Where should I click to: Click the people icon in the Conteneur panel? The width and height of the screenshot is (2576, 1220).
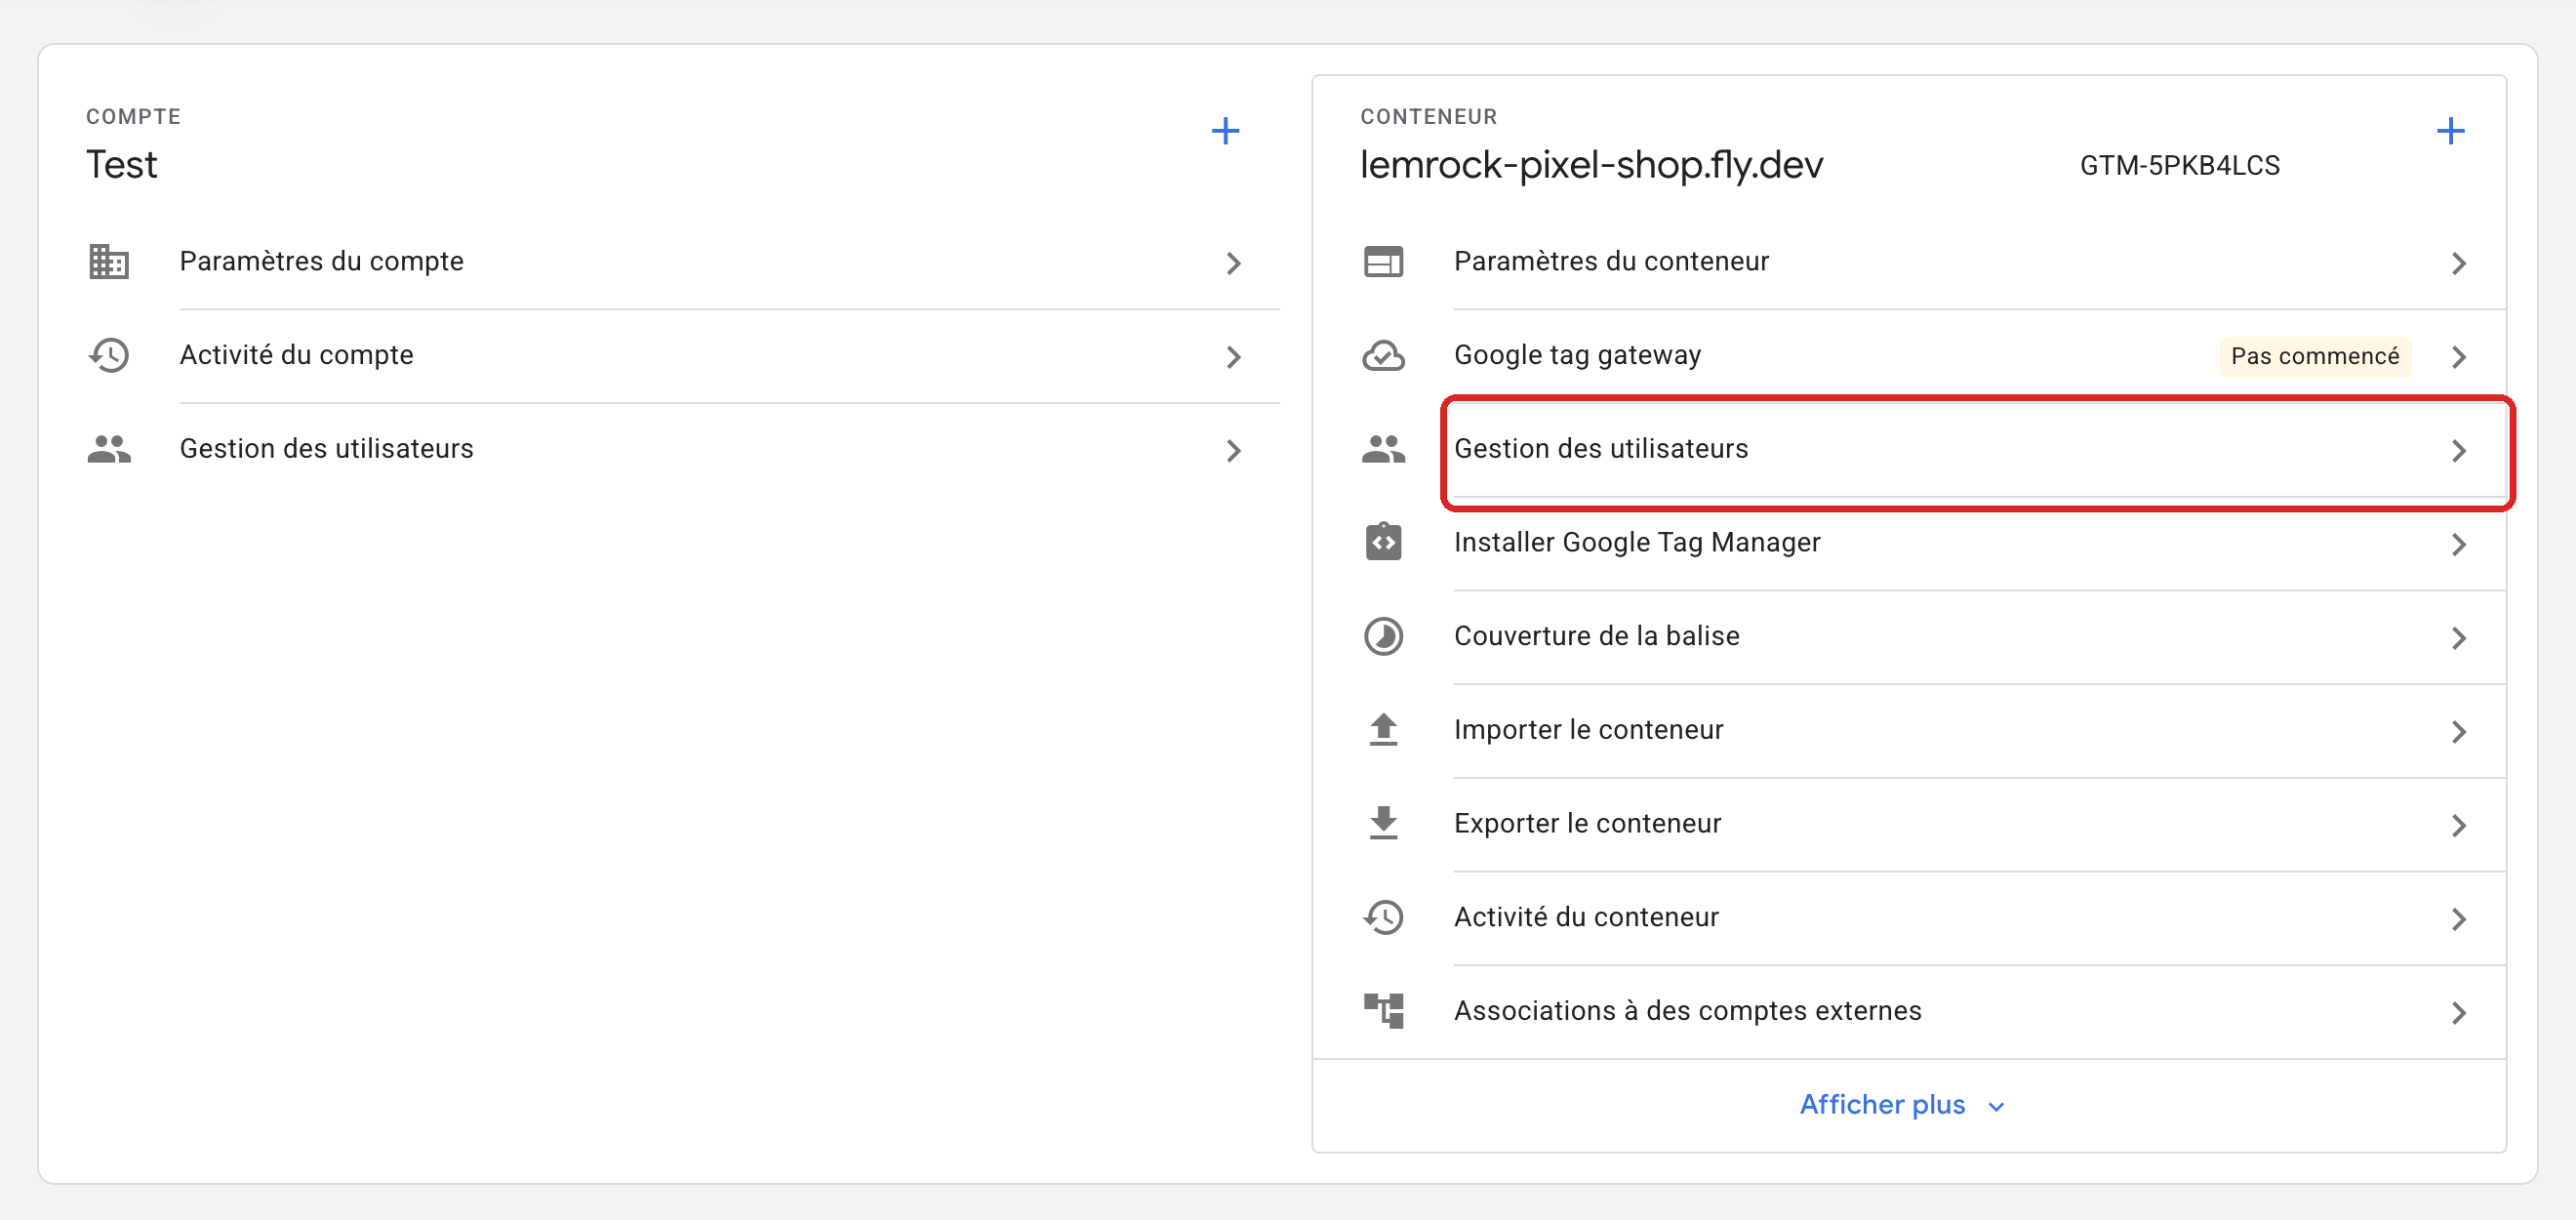click(x=1383, y=449)
